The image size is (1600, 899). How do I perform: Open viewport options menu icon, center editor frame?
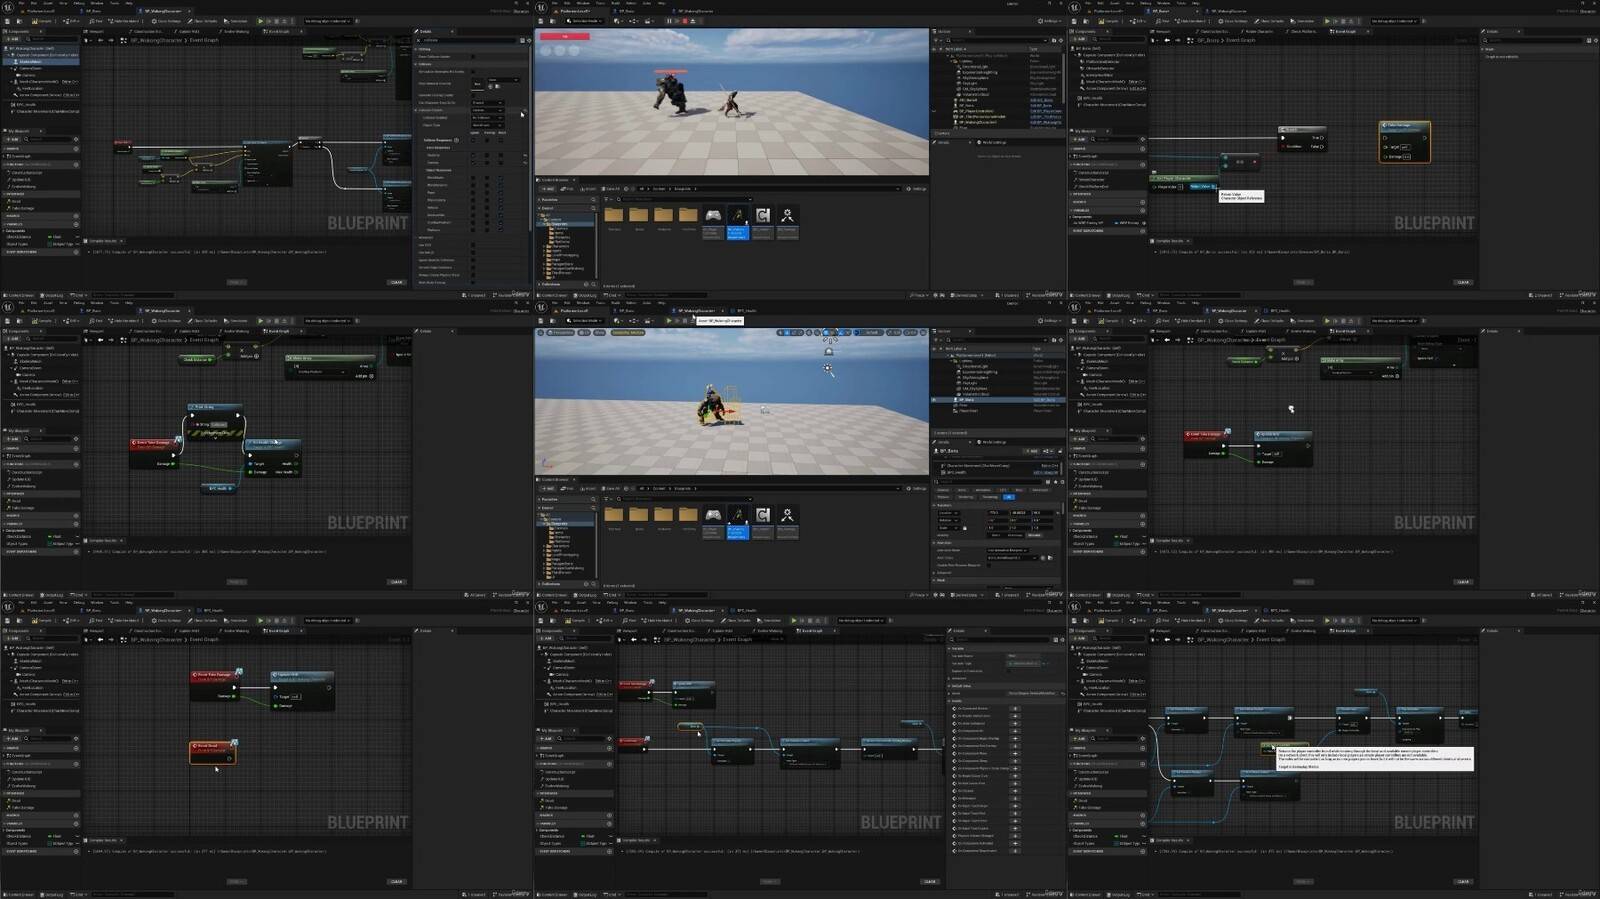540,332
